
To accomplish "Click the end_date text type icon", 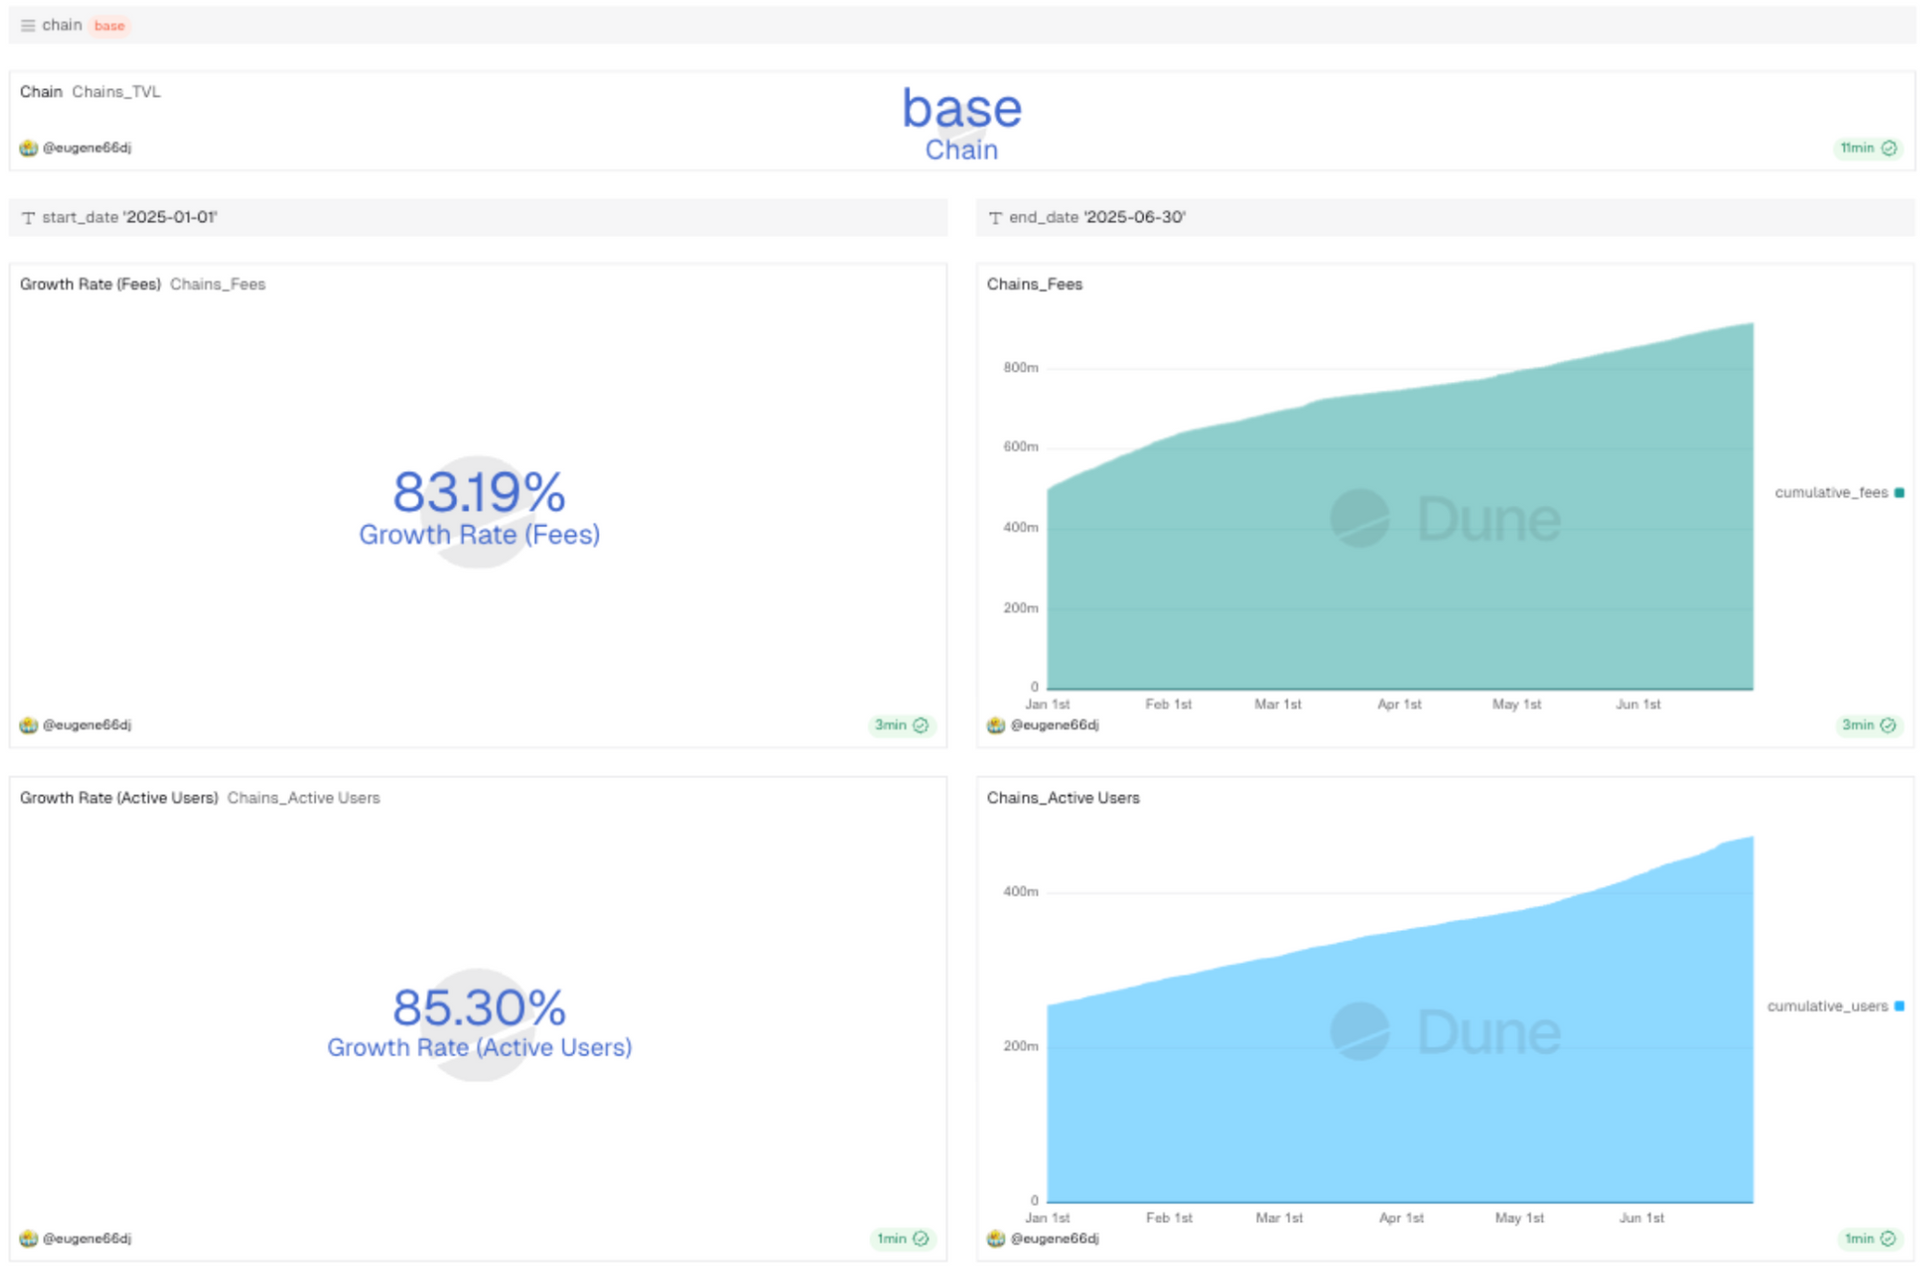I will coord(995,218).
